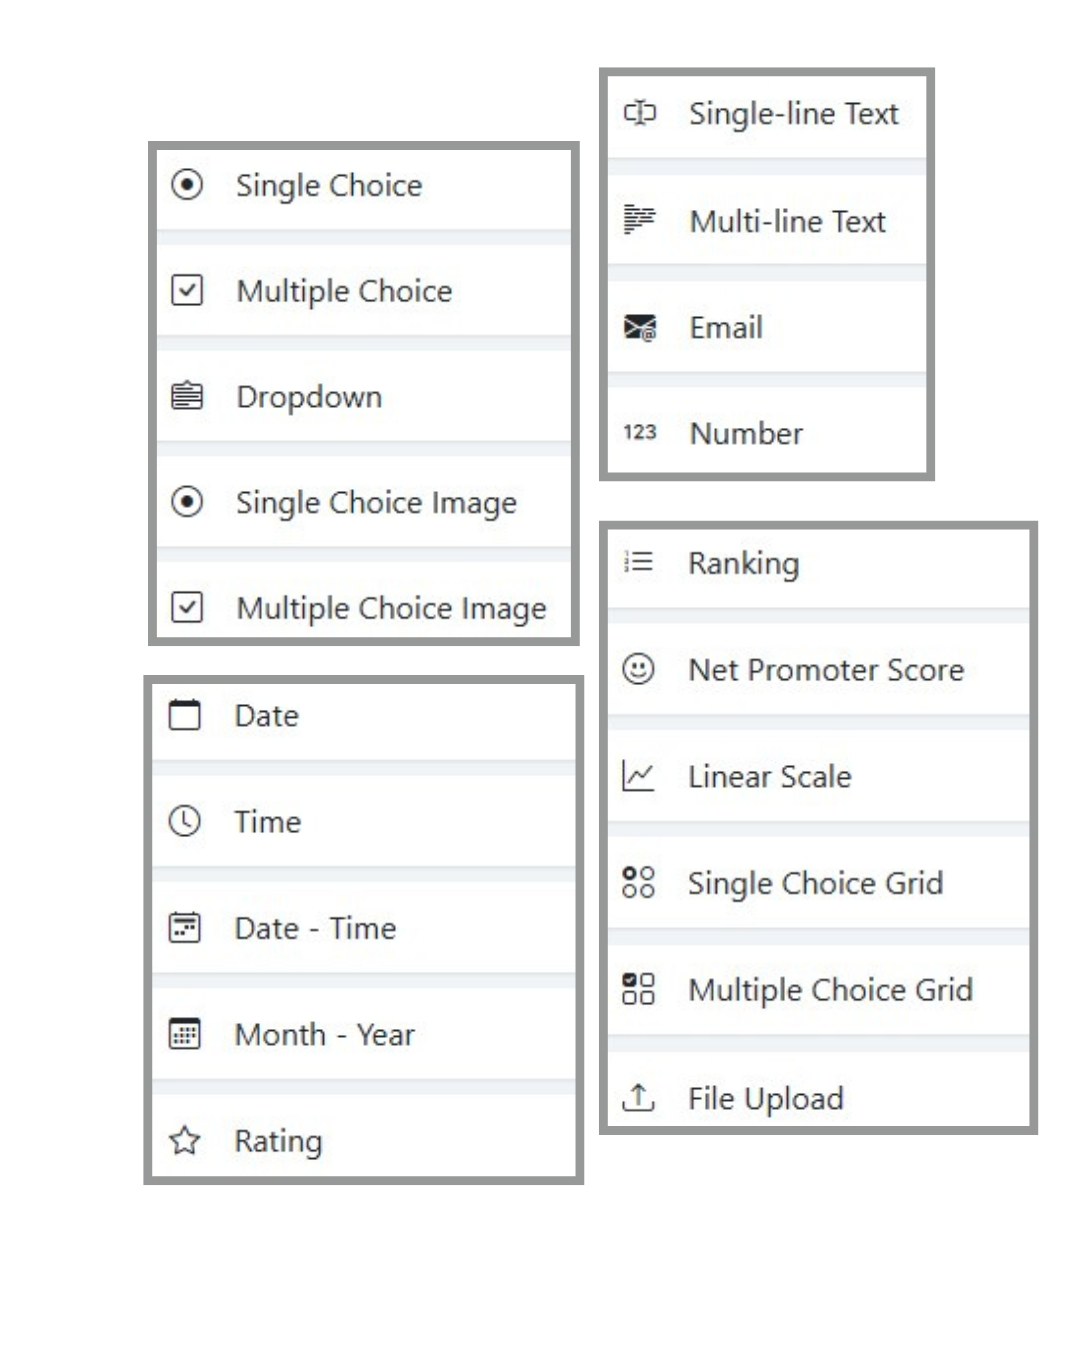Image resolution: width=1080 pixels, height=1350 pixels.
Task: Click the Net Promoter Score smiley icon
Action: [638, 668]
